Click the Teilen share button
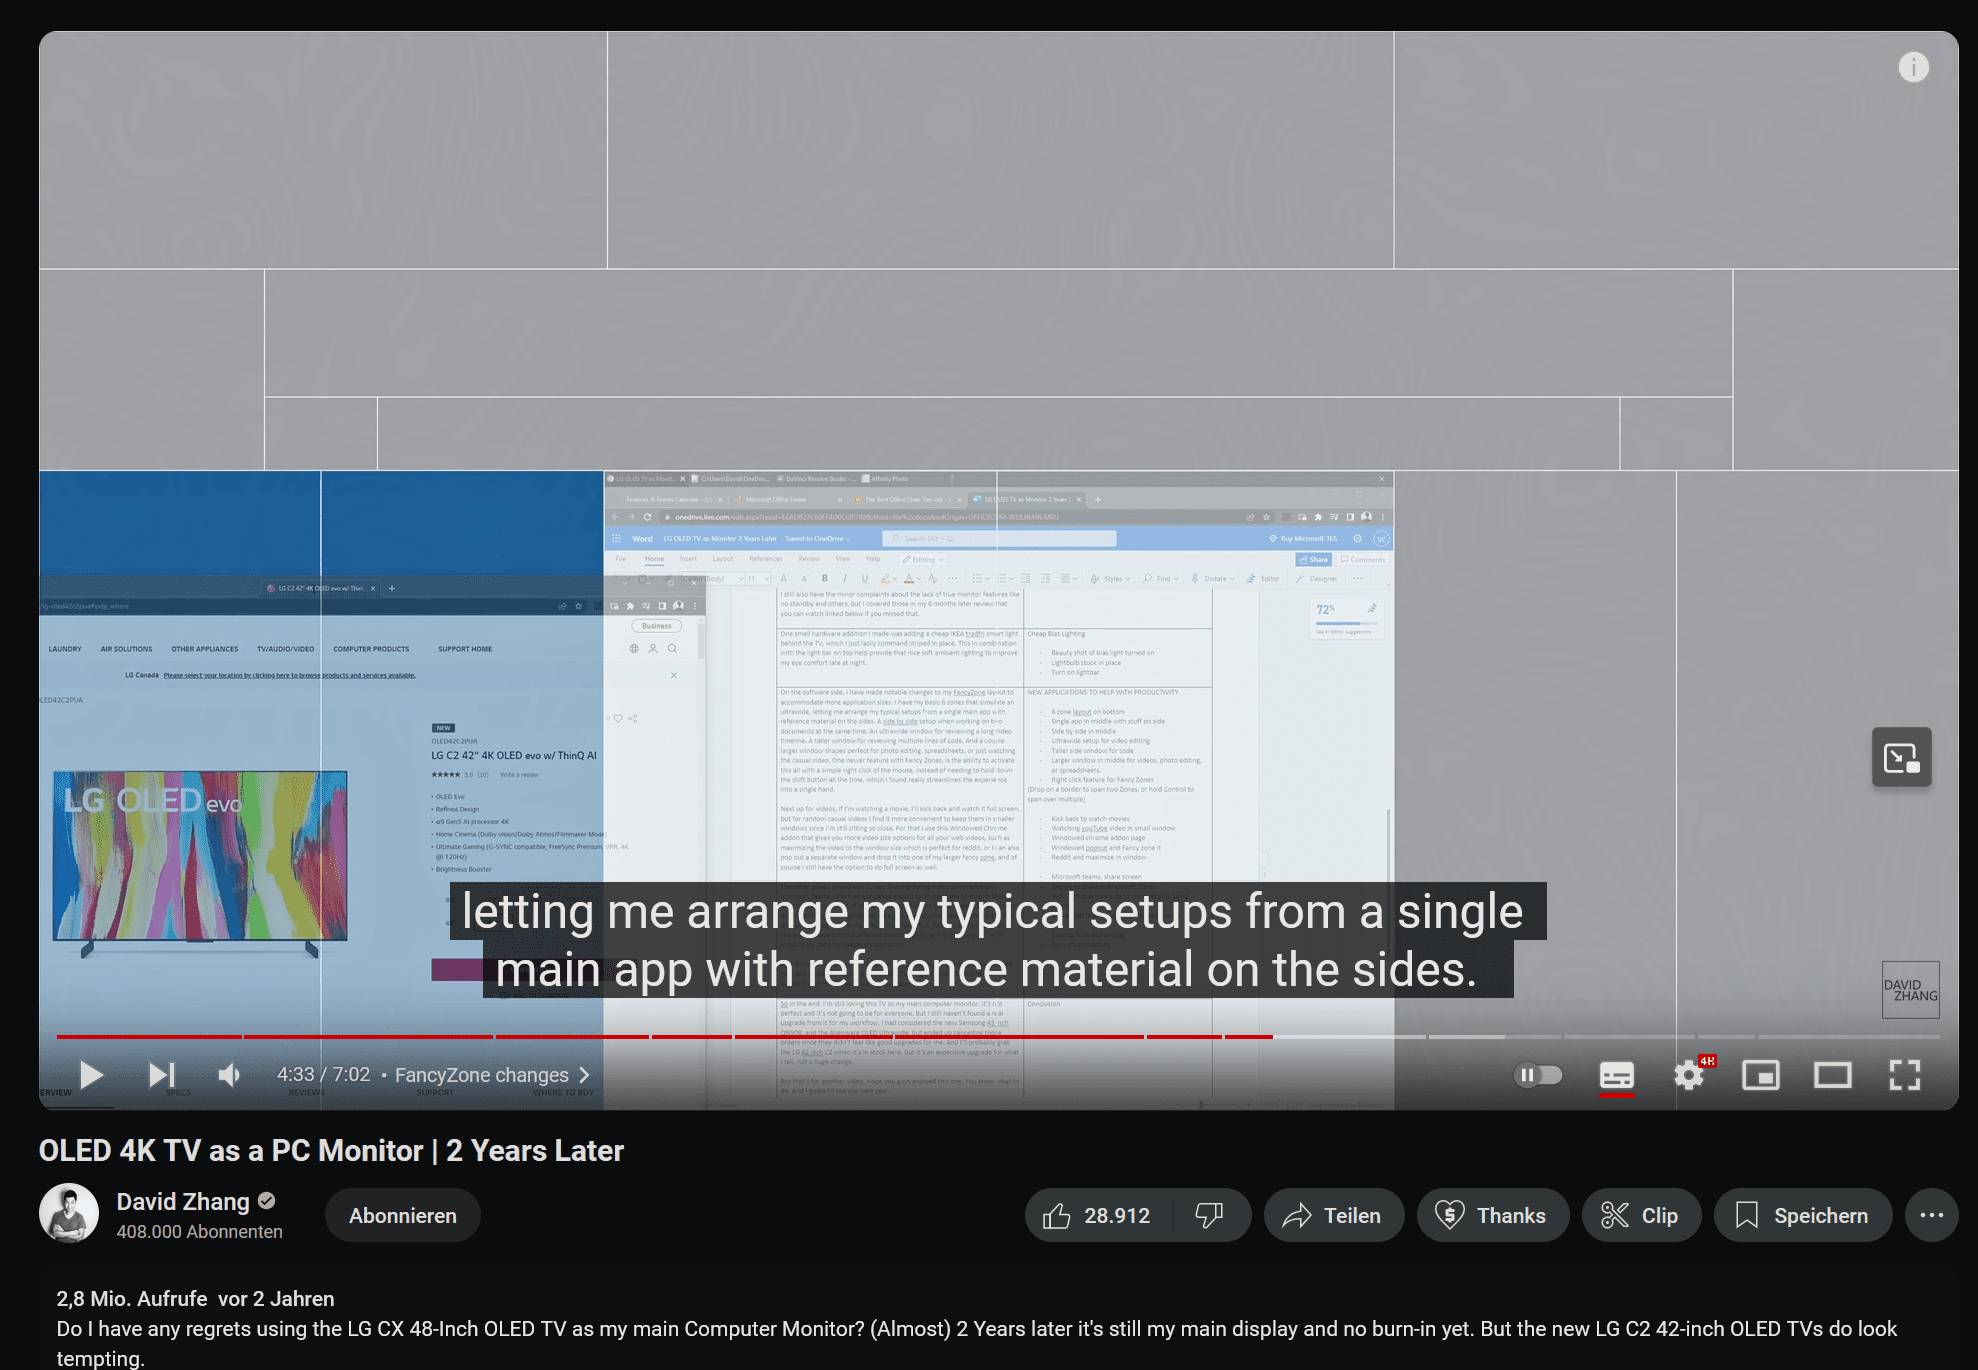Screen dimensions: 1978x1370 point(1333,1216)
